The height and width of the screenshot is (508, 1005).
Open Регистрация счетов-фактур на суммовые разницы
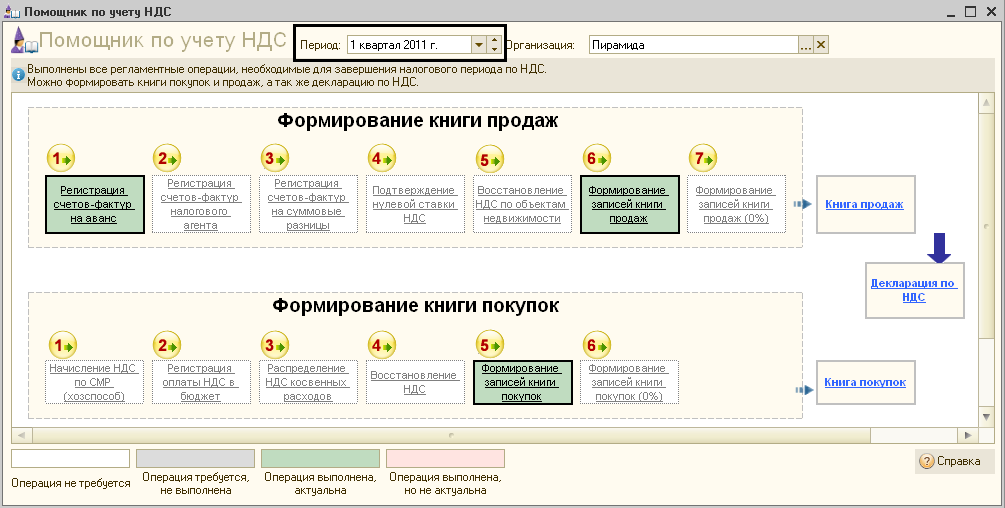[308, 204]
